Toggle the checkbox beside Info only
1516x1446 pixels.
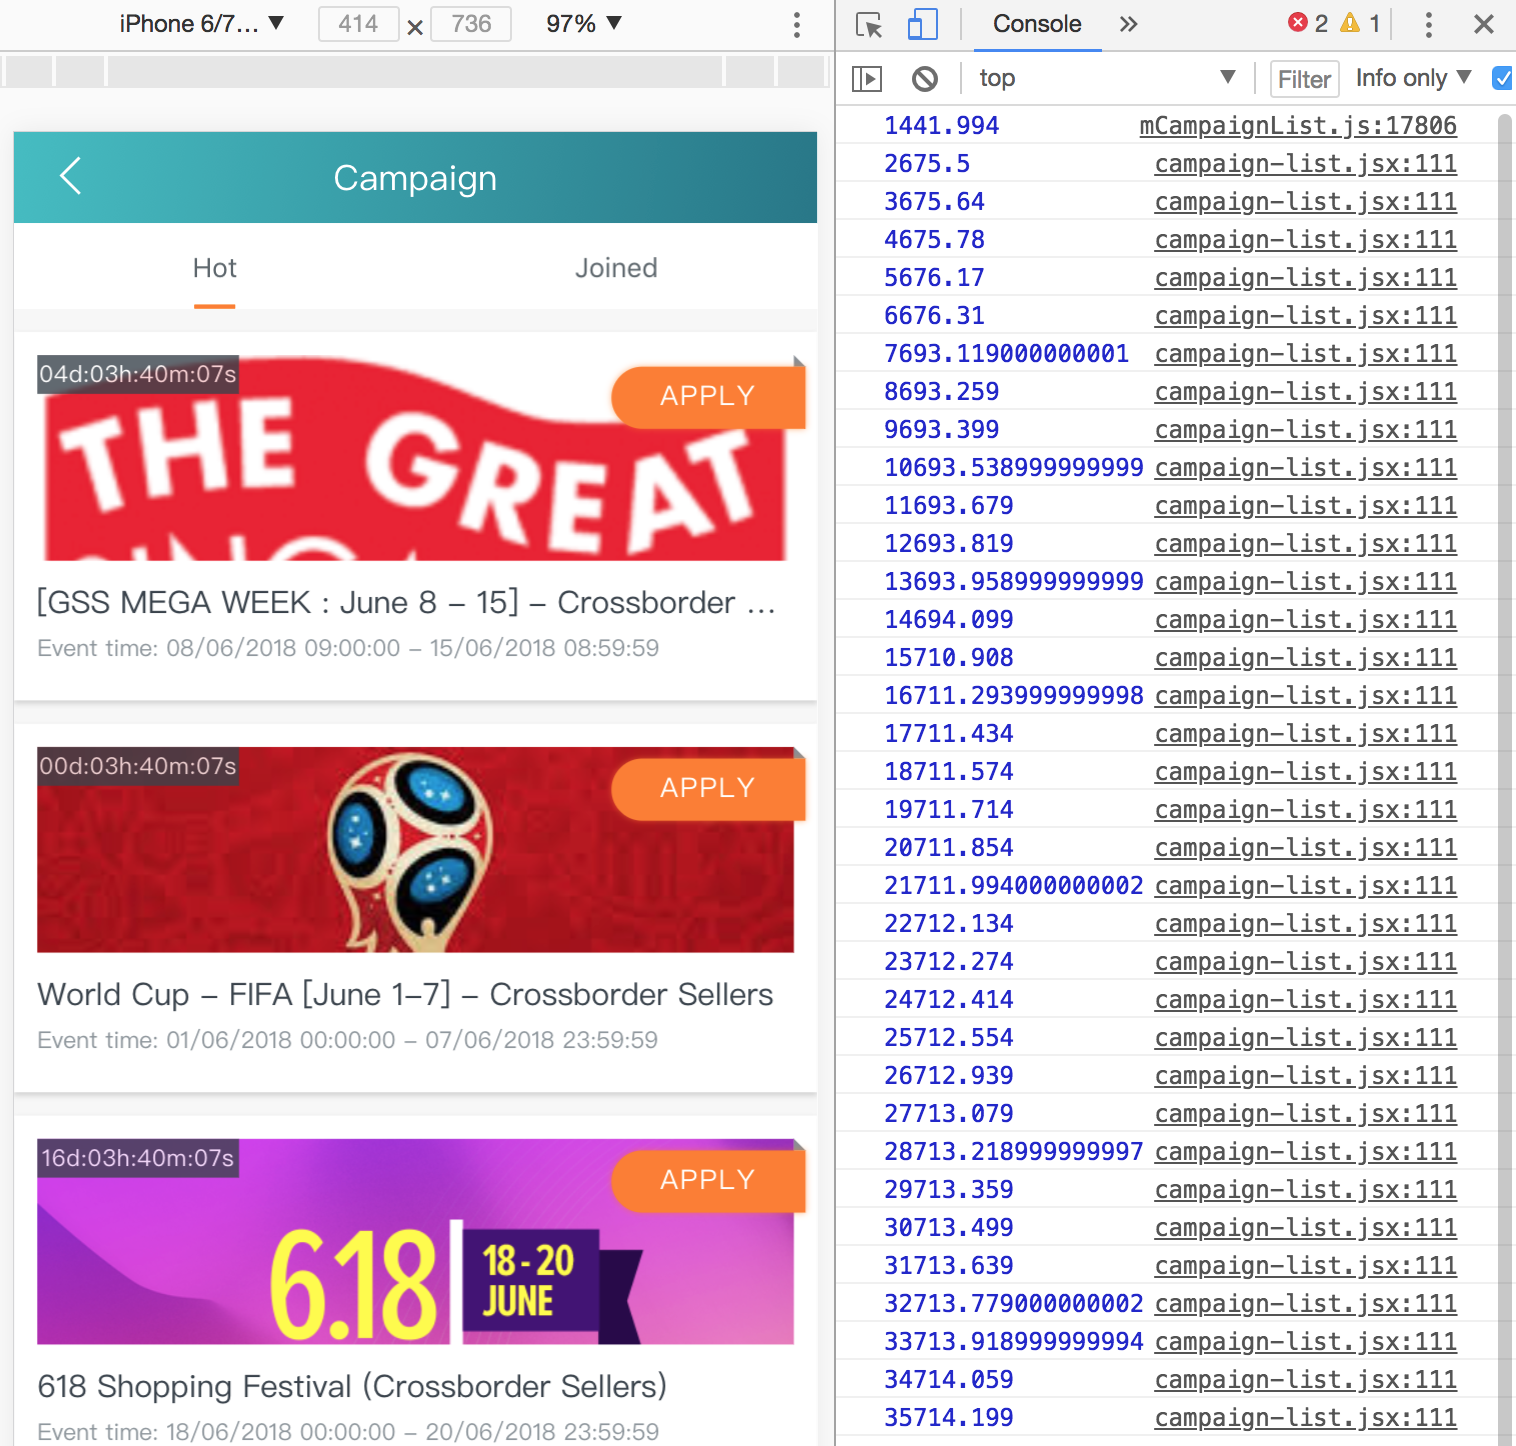point(1502,78)
